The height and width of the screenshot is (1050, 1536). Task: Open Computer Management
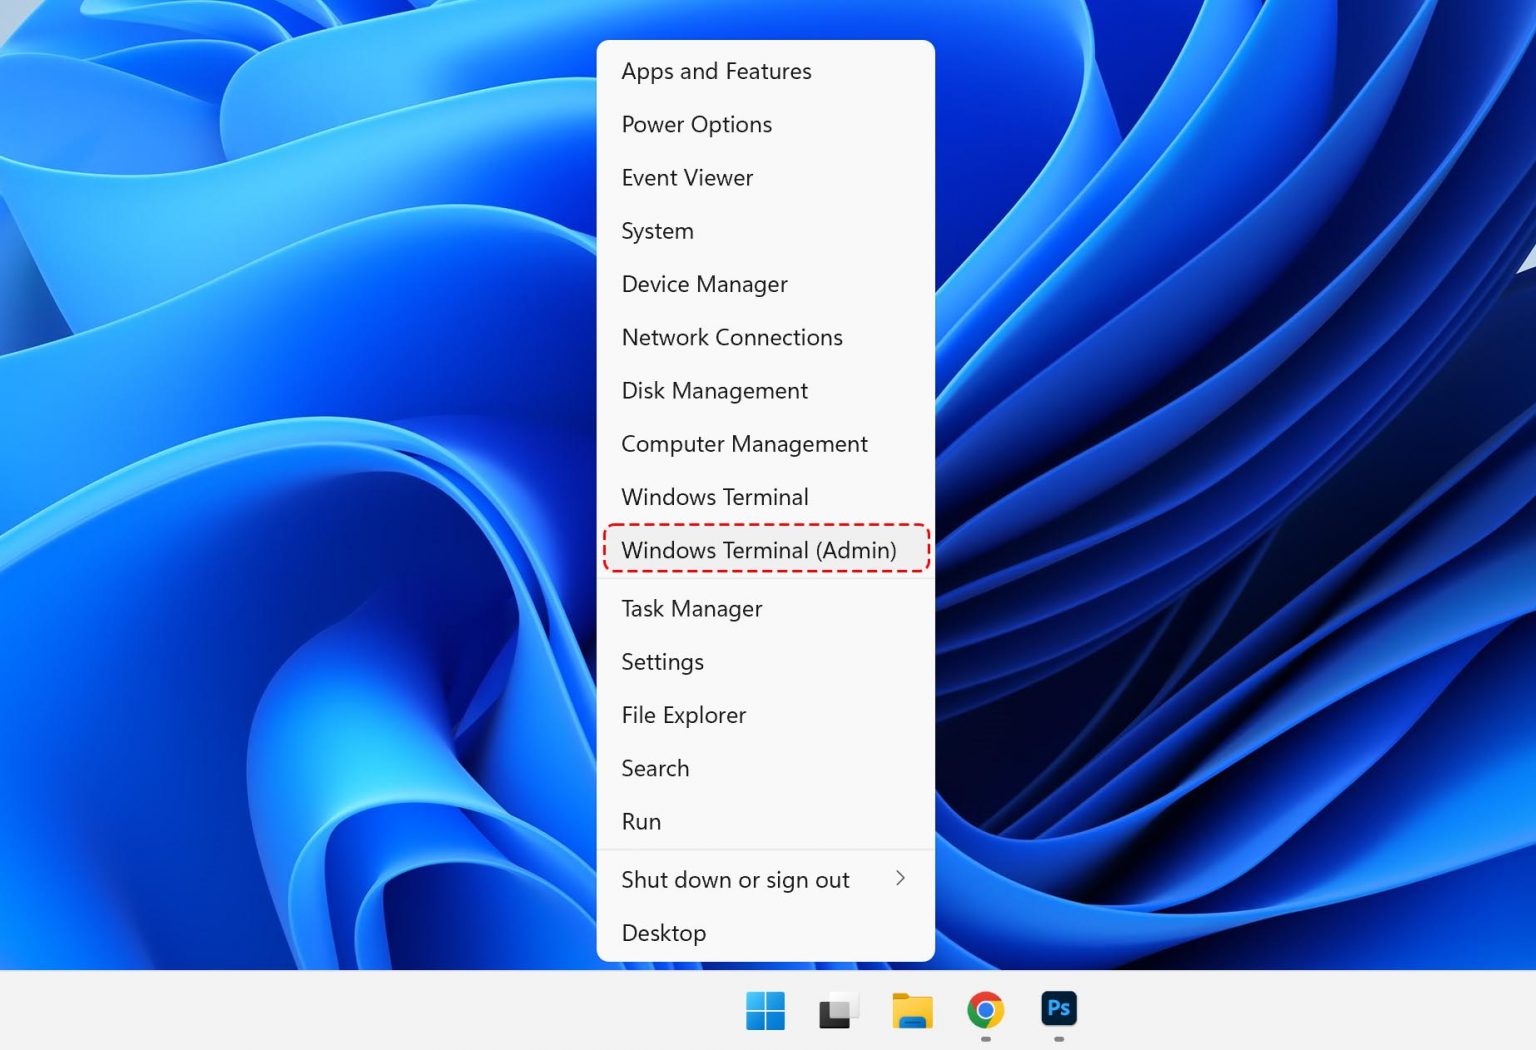coord(744,443)
